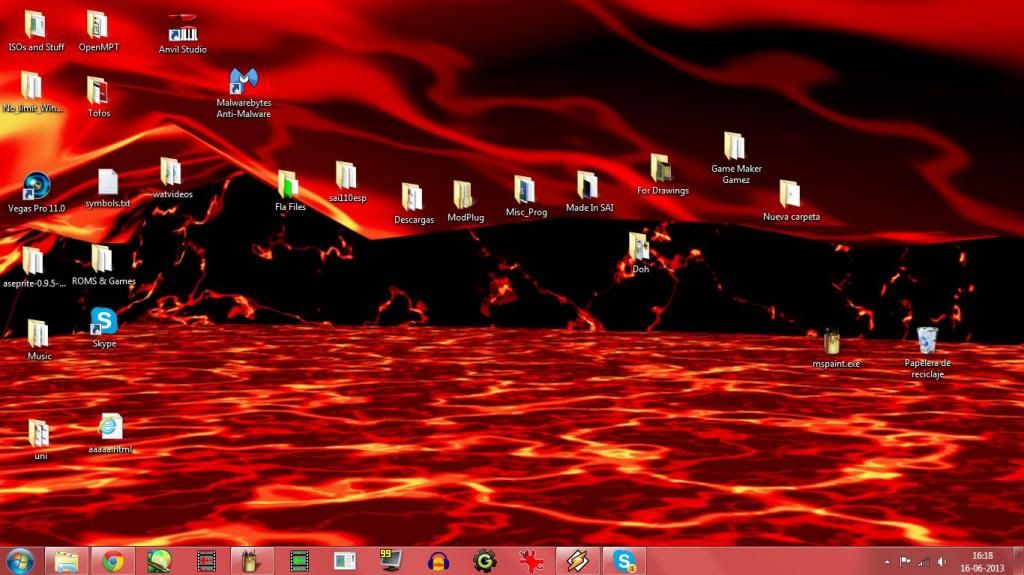This screenshot has width=1024, height=575.
Task: Select the ROMS & Games folder
Action: coord(102,260)
